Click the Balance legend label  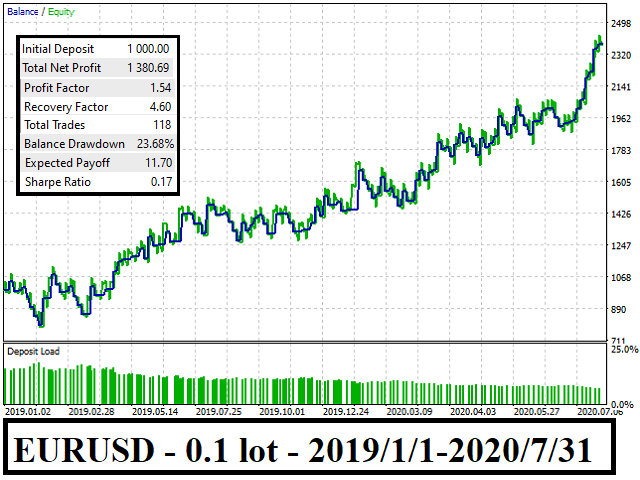click(x=23, y=12)
